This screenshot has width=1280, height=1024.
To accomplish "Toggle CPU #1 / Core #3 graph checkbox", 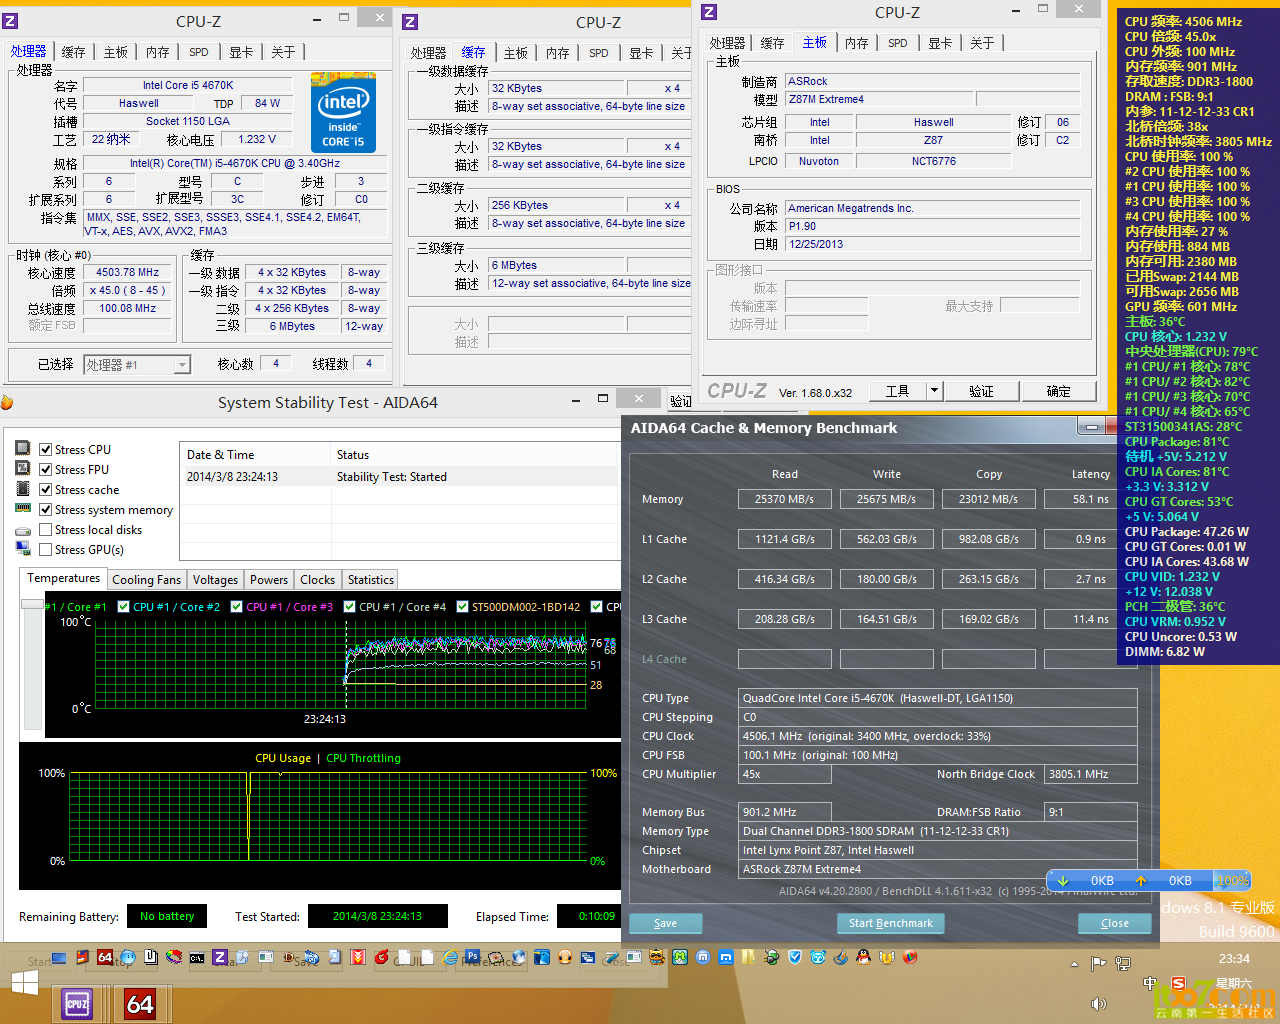I will point(237,606).
